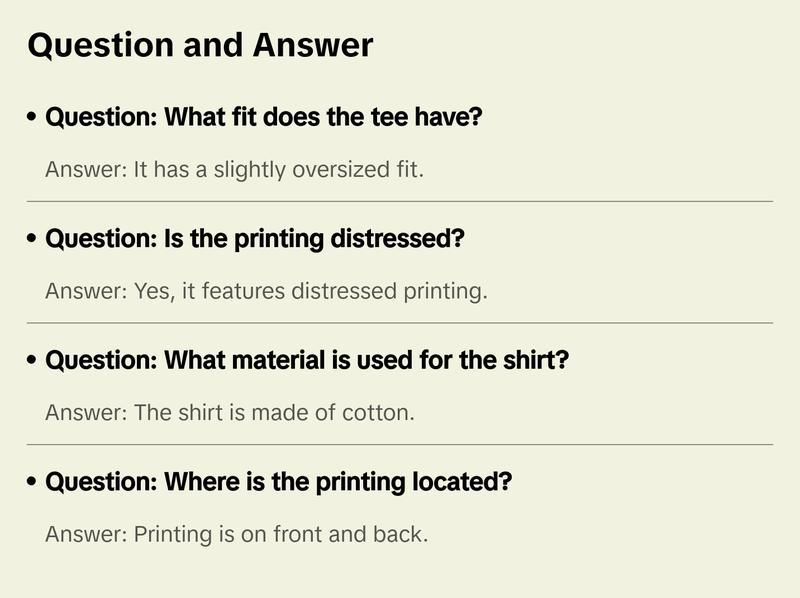Click the answer "Printing is on front and back."

coord(236,535)
